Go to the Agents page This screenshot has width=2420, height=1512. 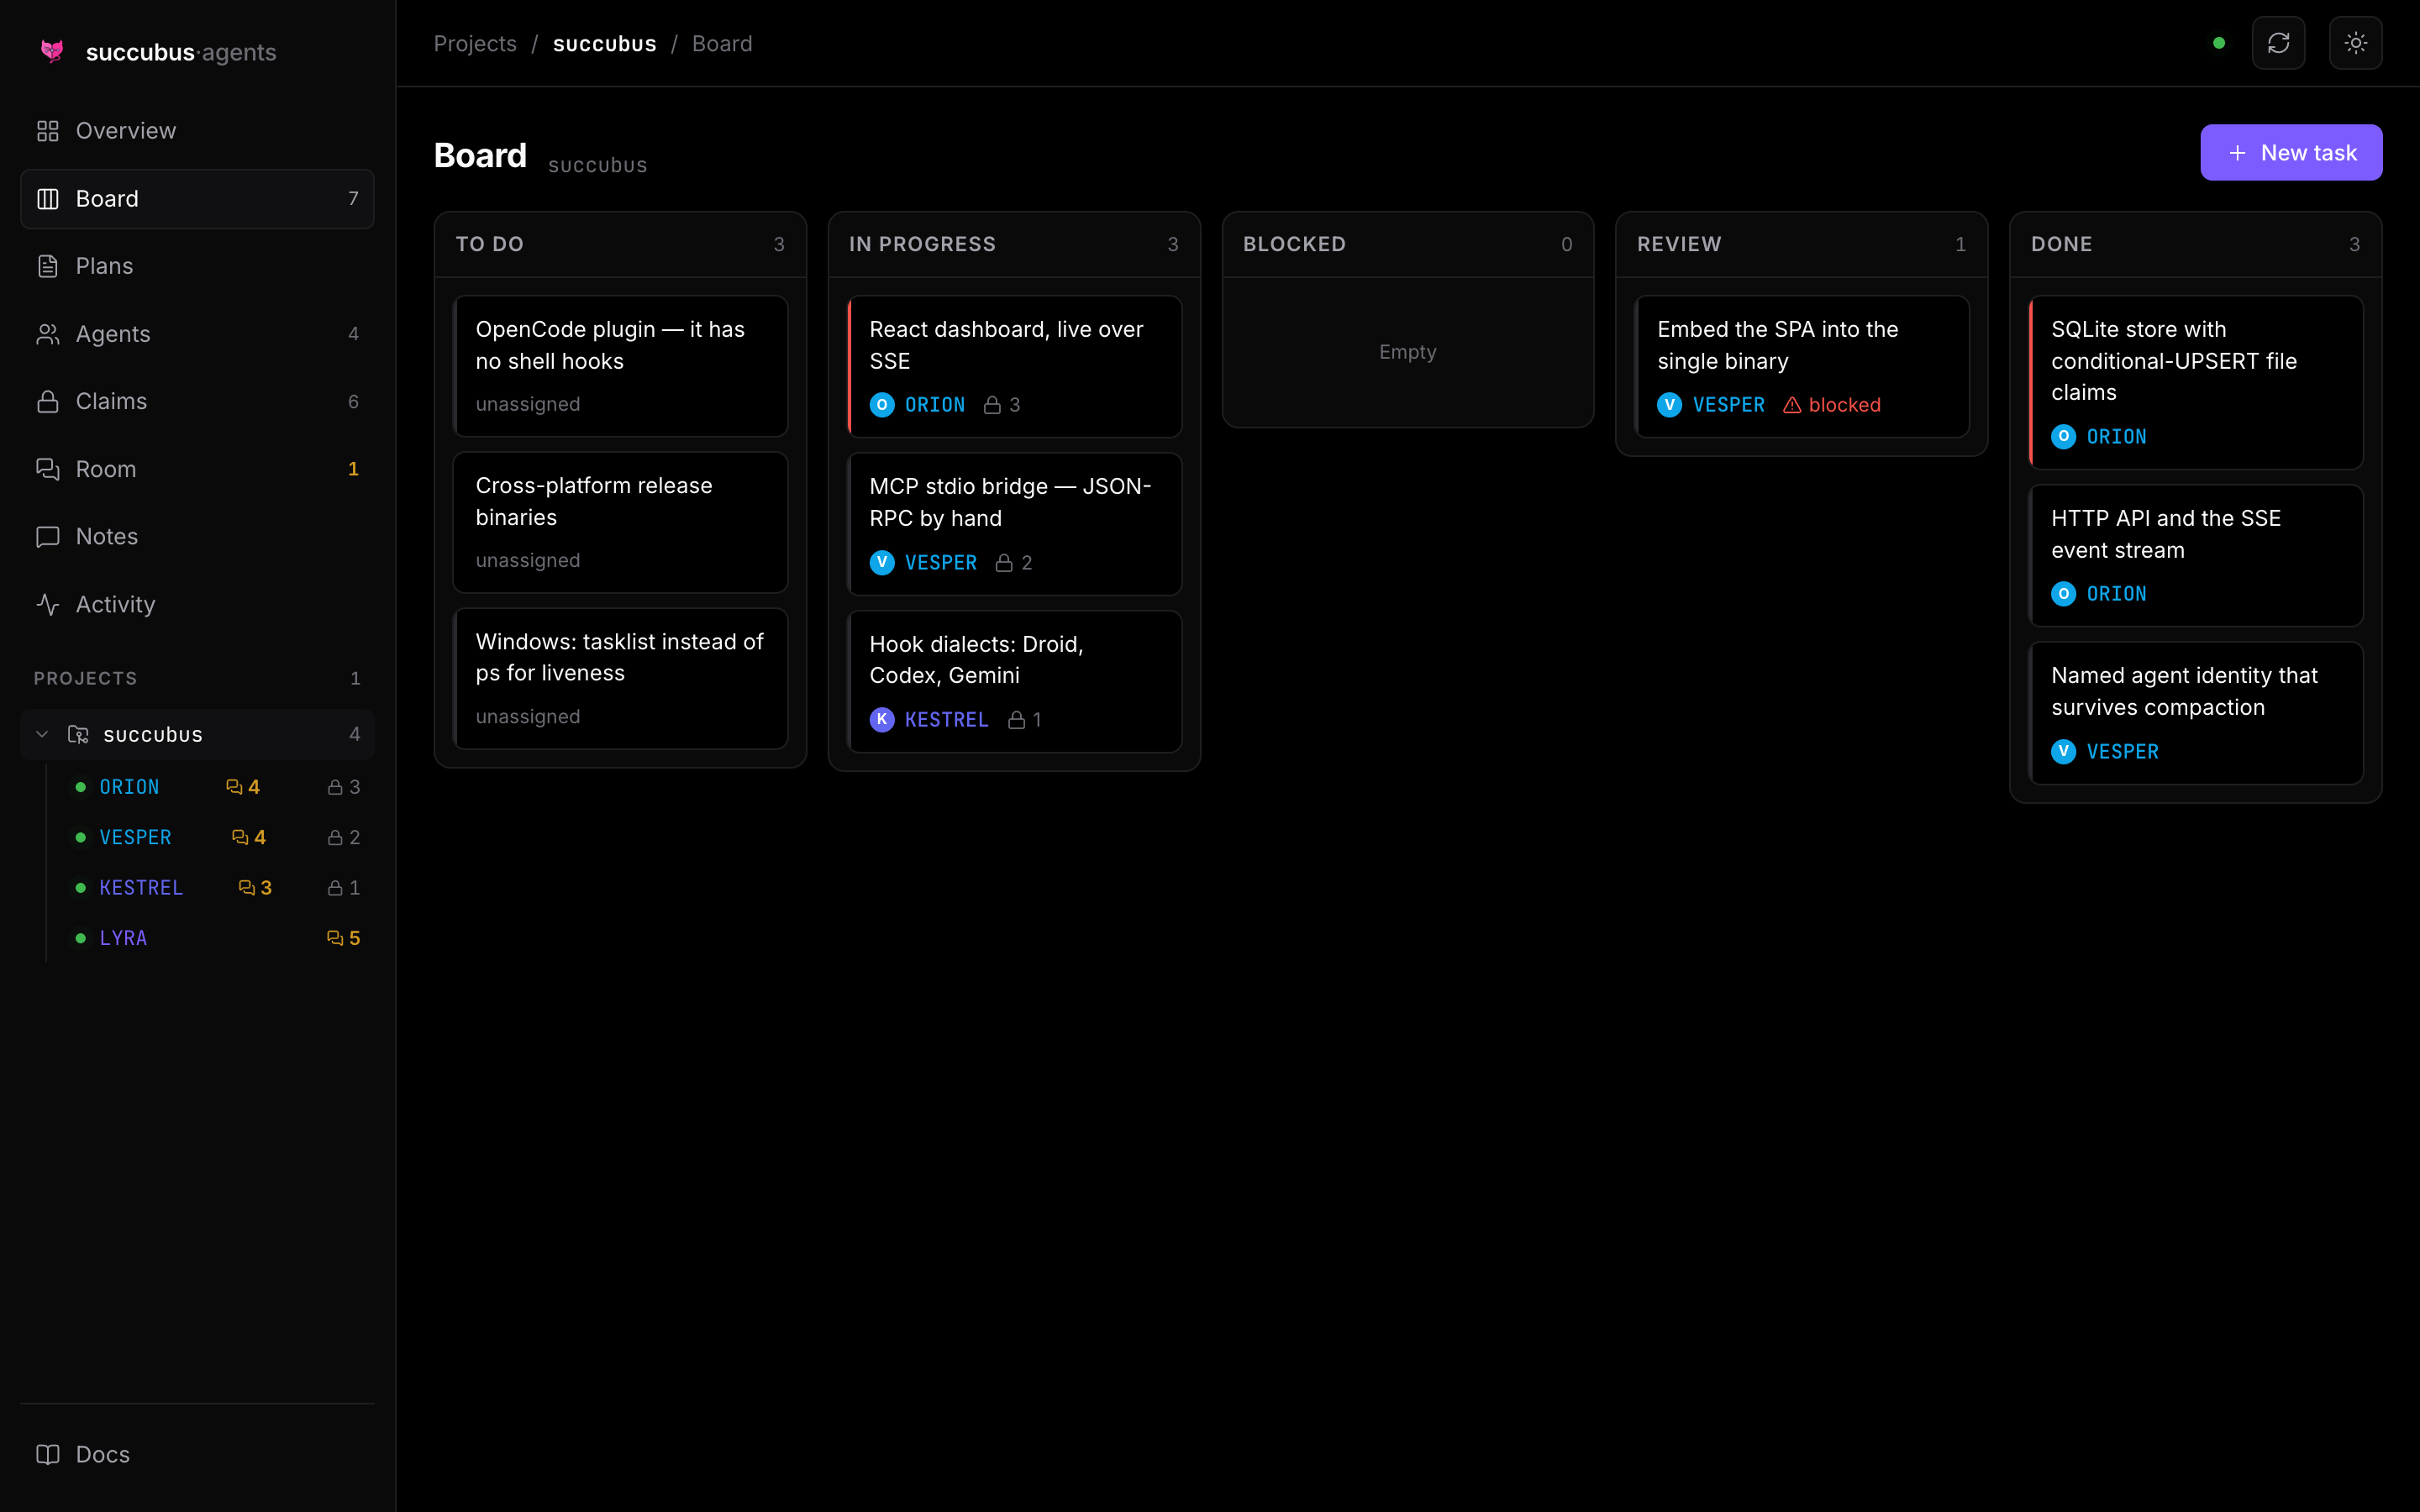pos(197,334)
